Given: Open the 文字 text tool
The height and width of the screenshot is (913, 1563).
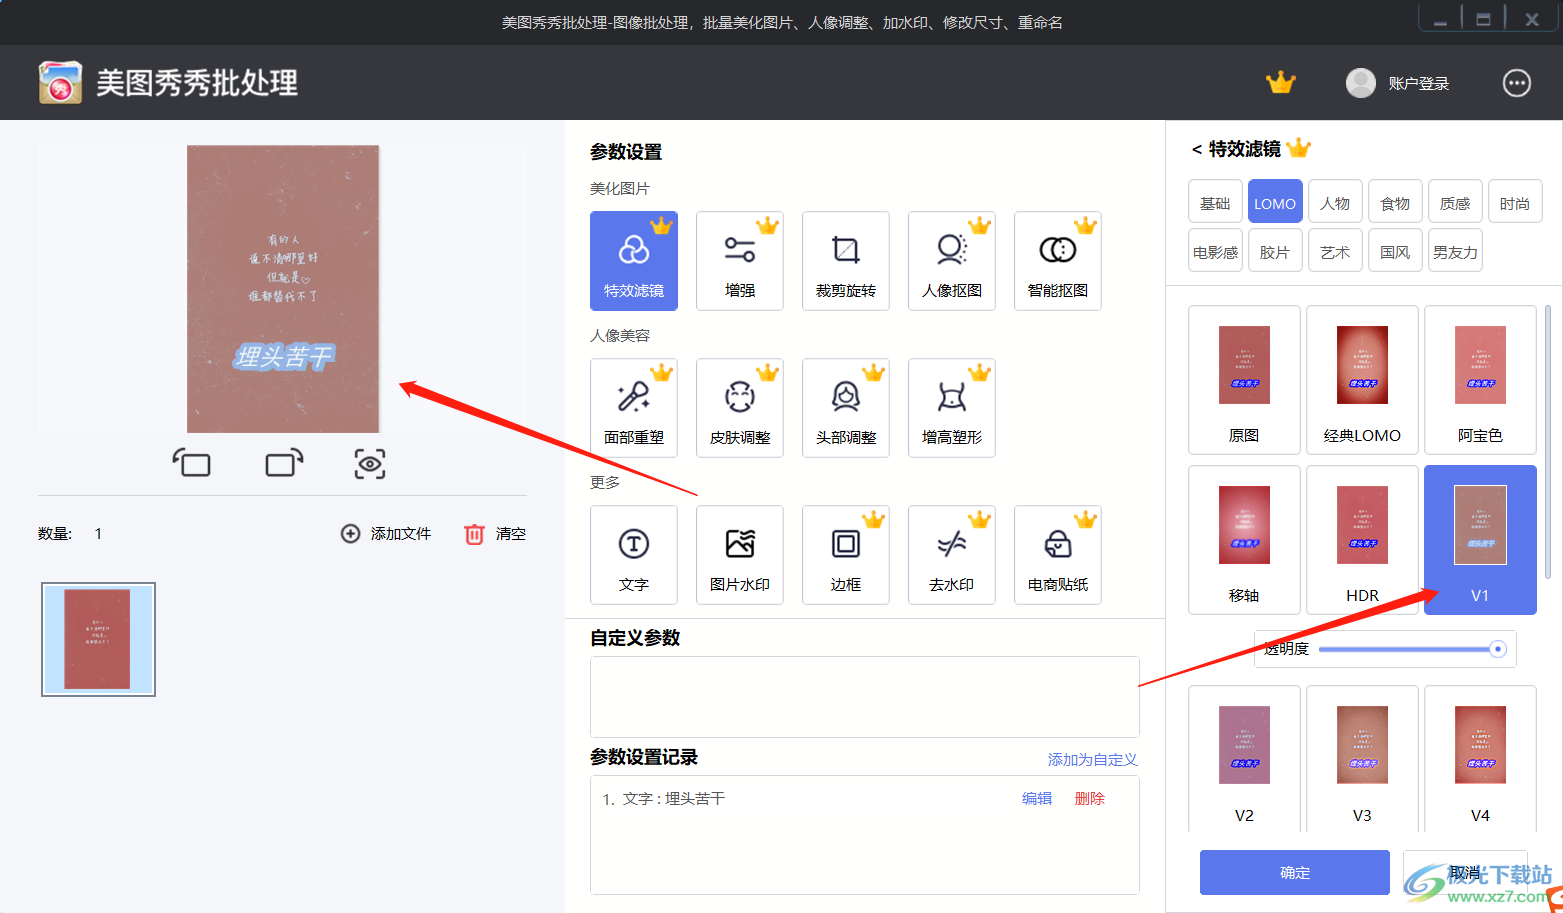Looking at the screenshot, I should pyautogui.click(x=634, y=555).
